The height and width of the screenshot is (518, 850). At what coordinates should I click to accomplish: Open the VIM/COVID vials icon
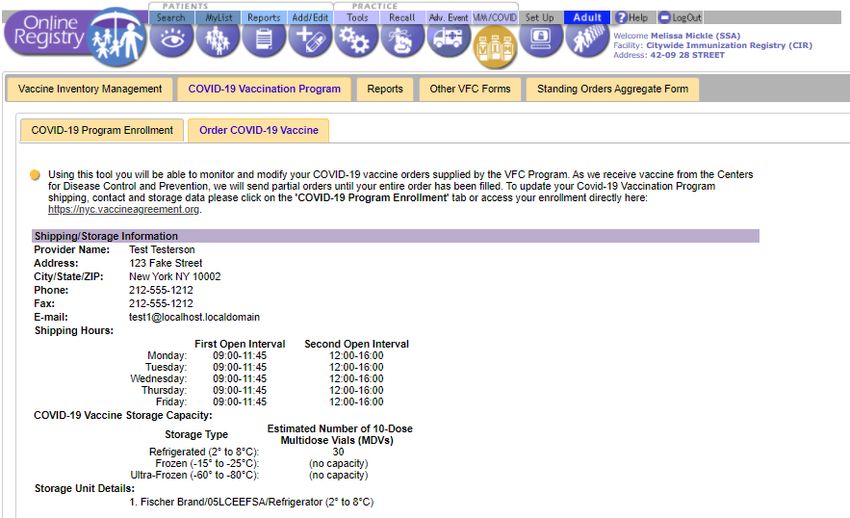point(495,47)
